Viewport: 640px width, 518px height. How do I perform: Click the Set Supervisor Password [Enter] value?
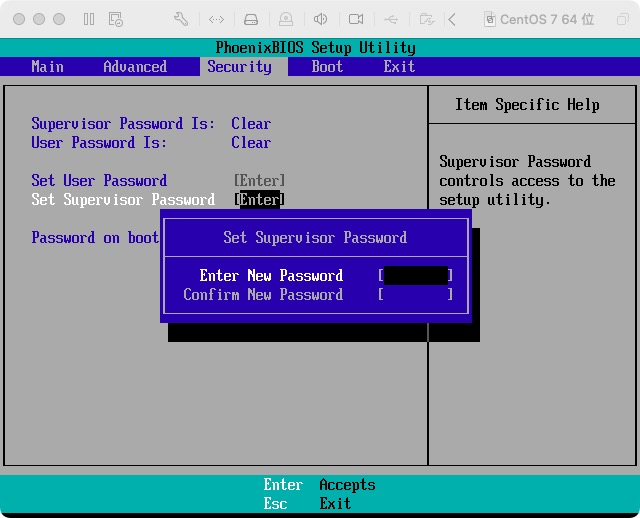(x=259, y=200)
